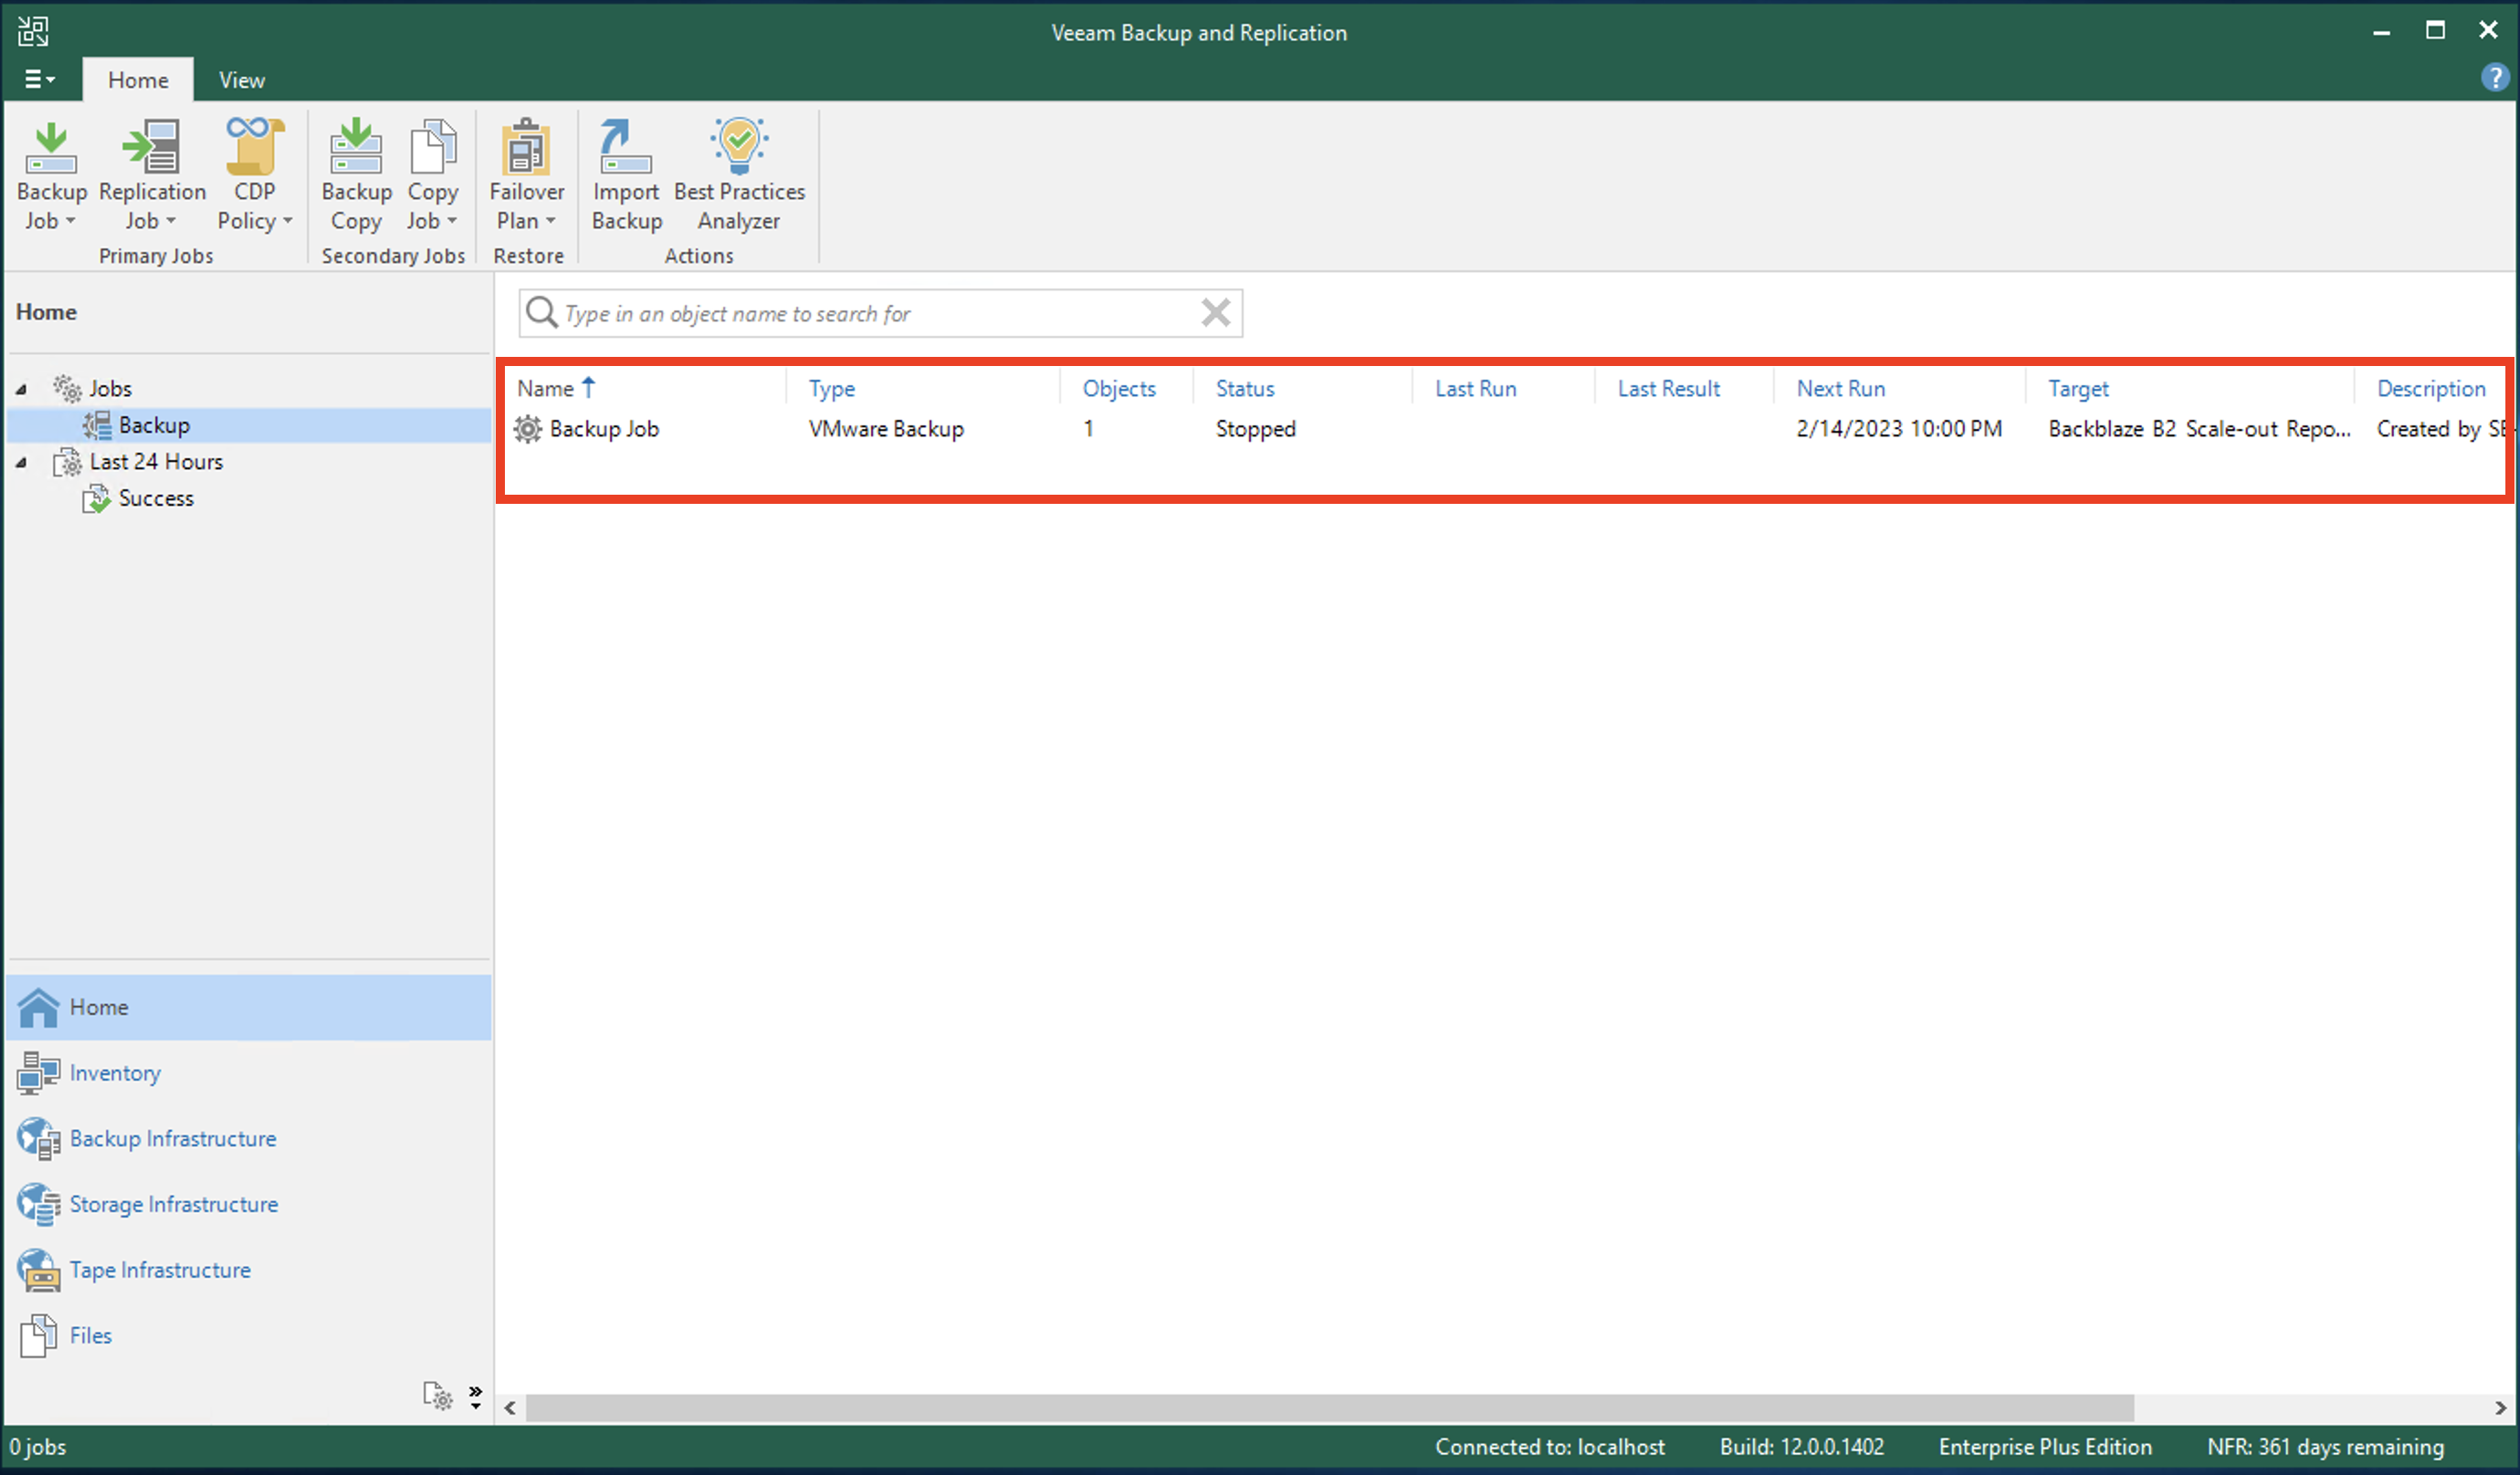Open the Backup Infrastructure view link

click(173, 1139)
